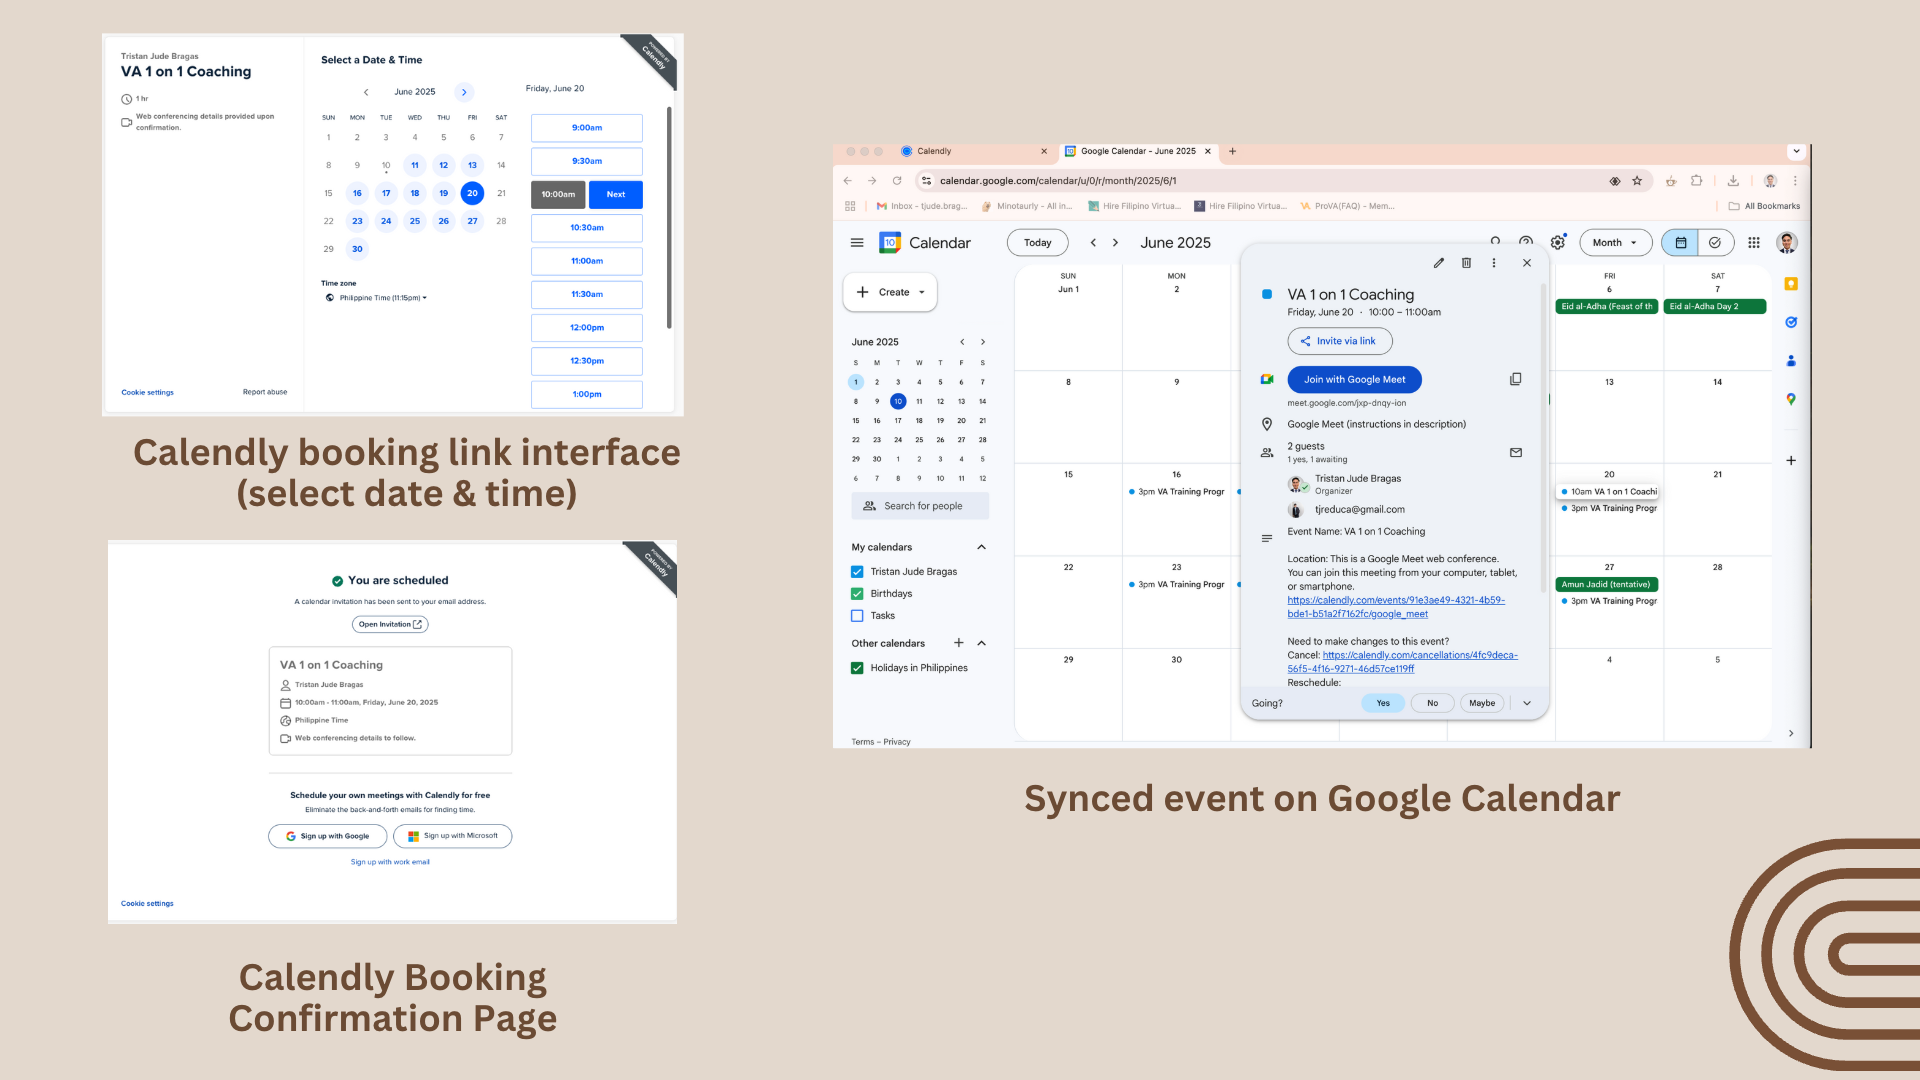The image size is (1920, 1080).
Task: Collapse the My calendars section
Action: tap(981, 547)
